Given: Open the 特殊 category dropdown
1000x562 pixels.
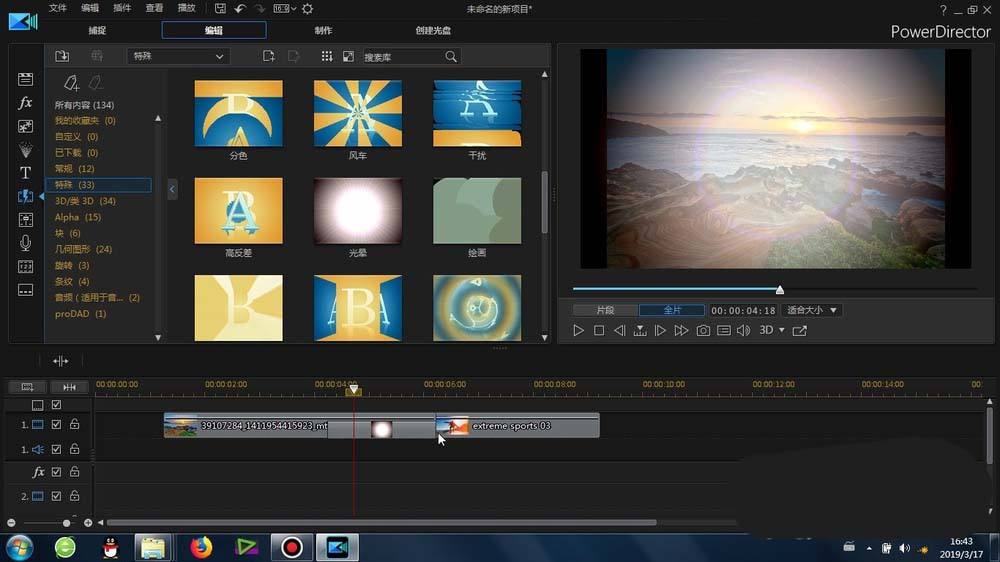Looking at the screenshot, I should (178, 56).
